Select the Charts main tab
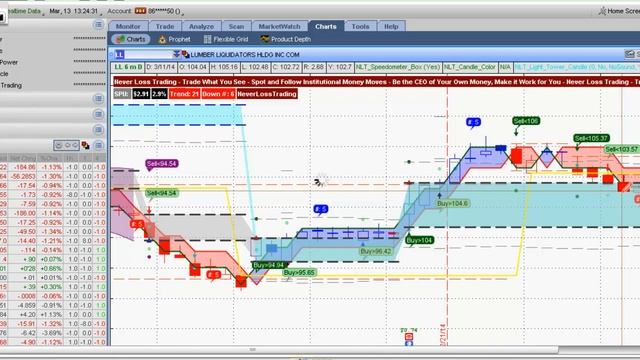 click(x=326, y=26)
